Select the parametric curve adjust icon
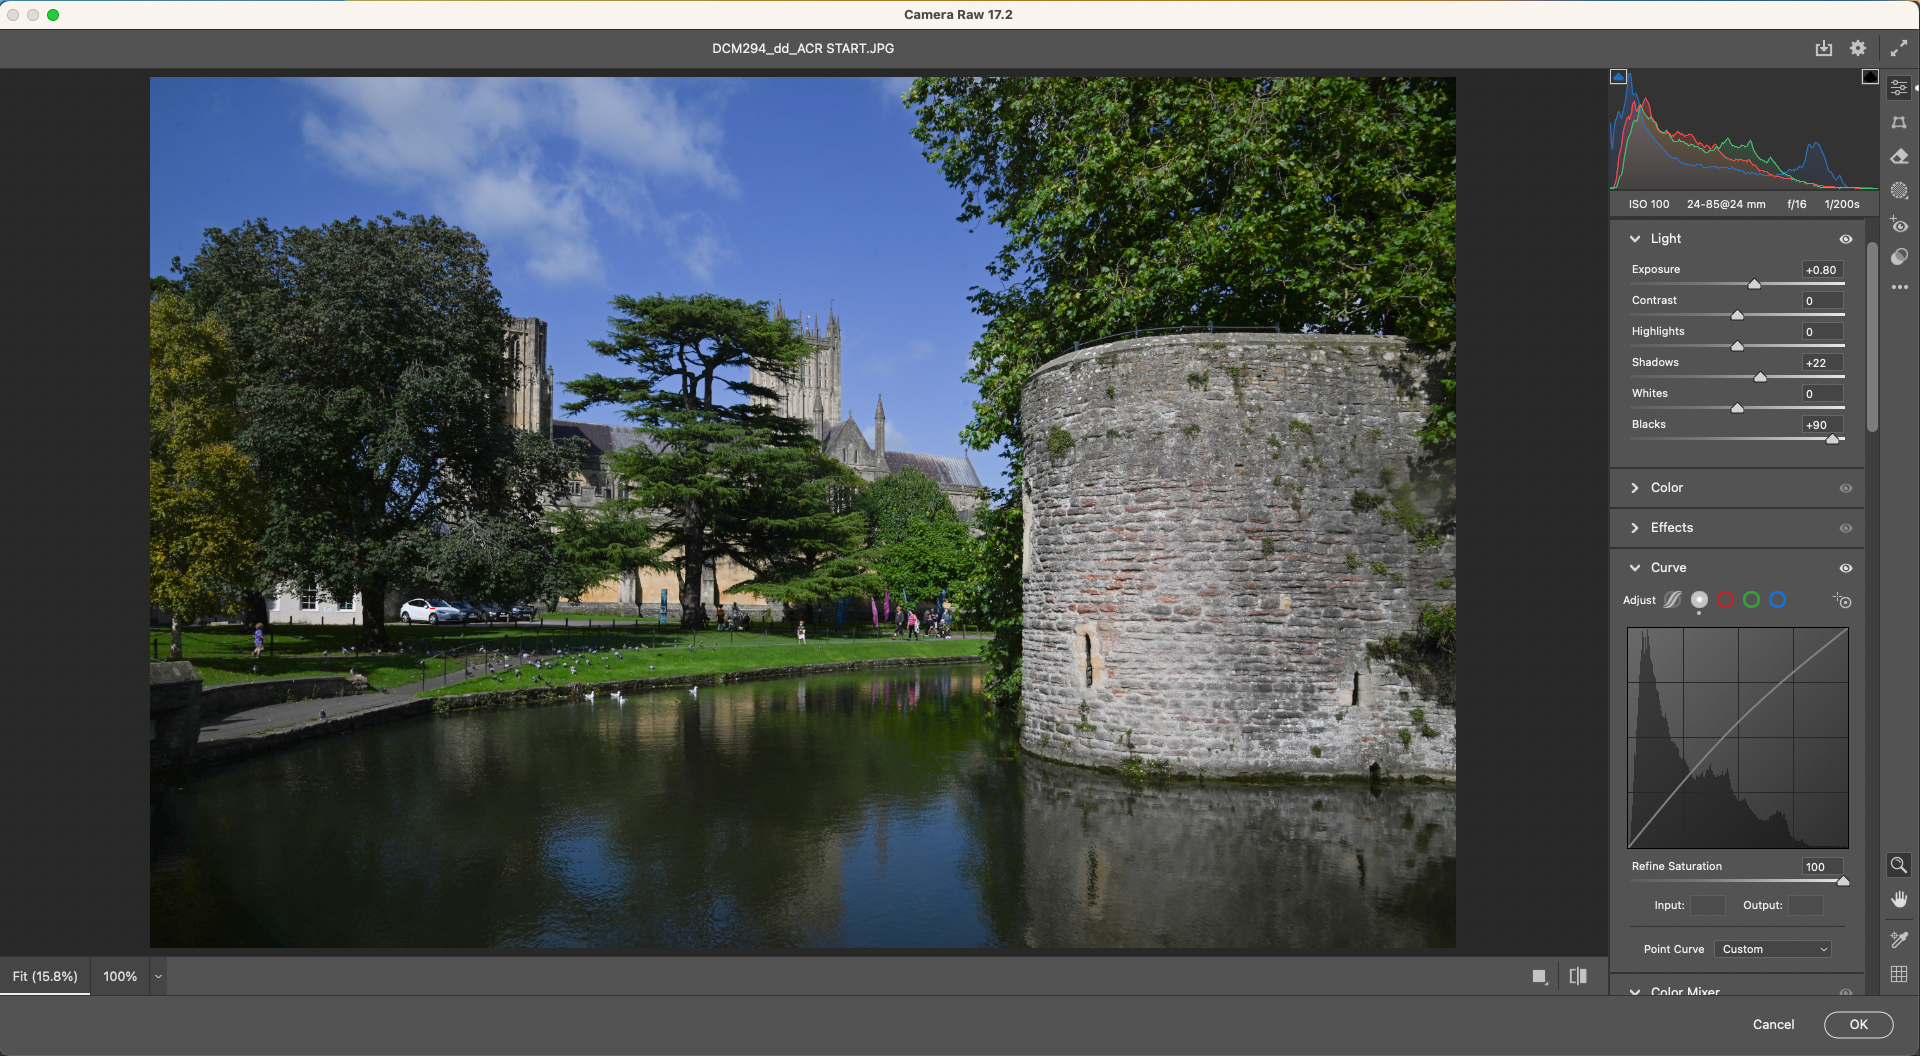The image size is (1920, 1056). point(1672,600)
